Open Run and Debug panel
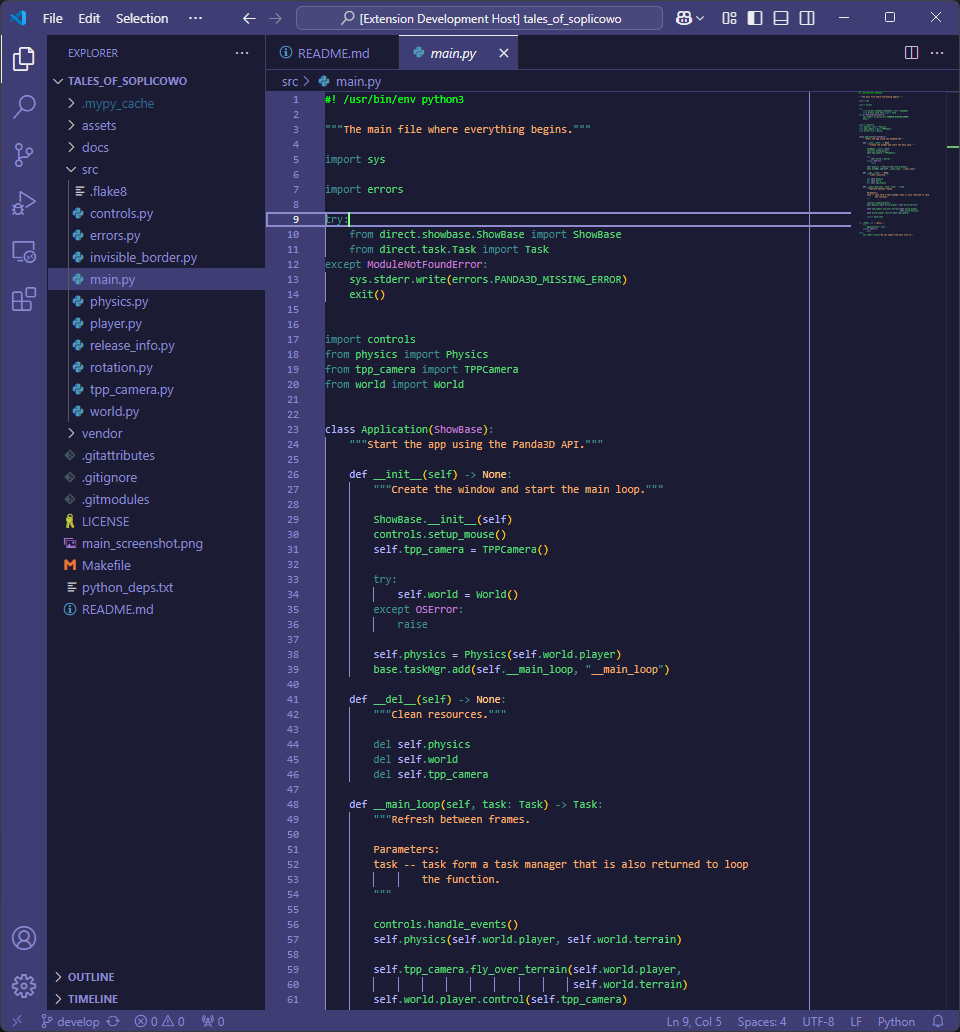The height and width of the screenshot is (1032, 960). click(23, 203)
